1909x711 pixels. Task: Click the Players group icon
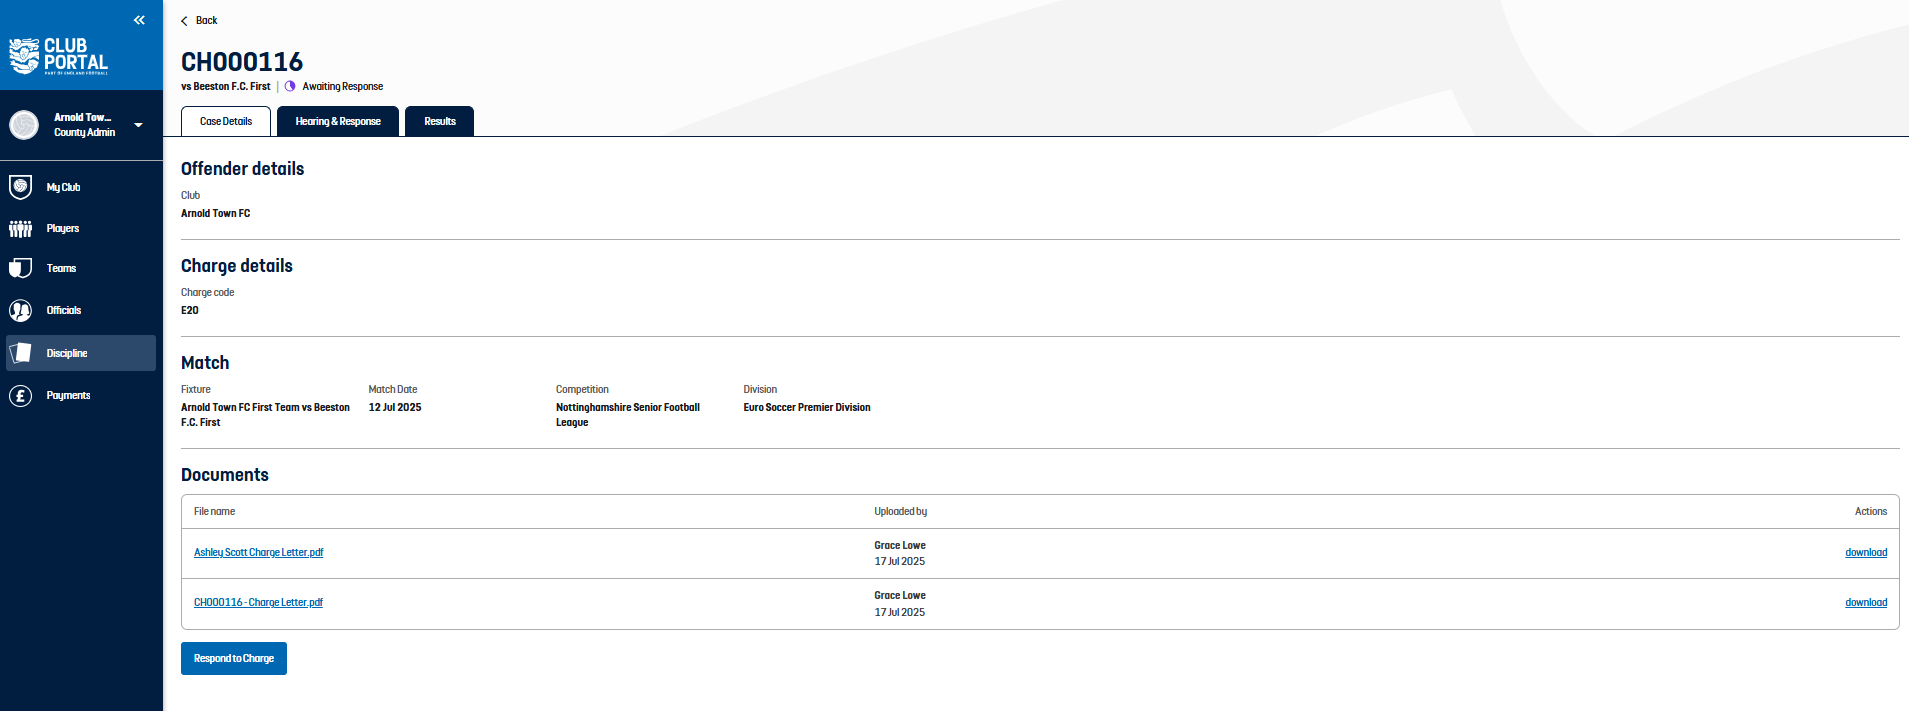[x=20, y=229]
